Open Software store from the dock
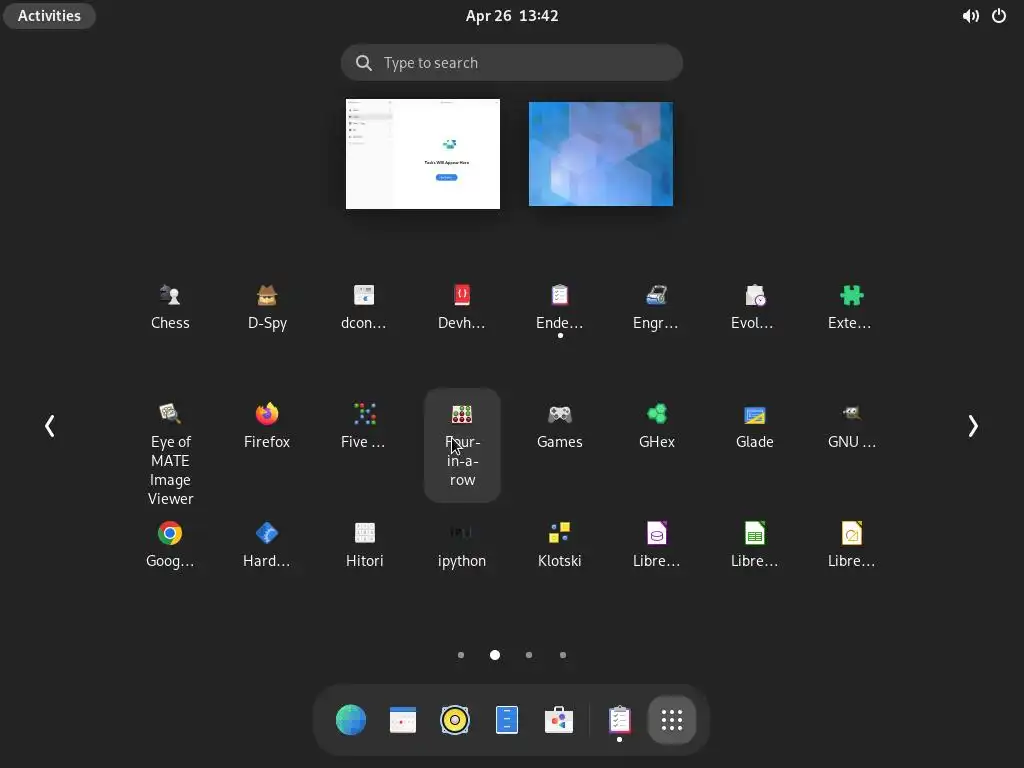Viewport: 1024px width, 768px height. click(x=559, y=720)
